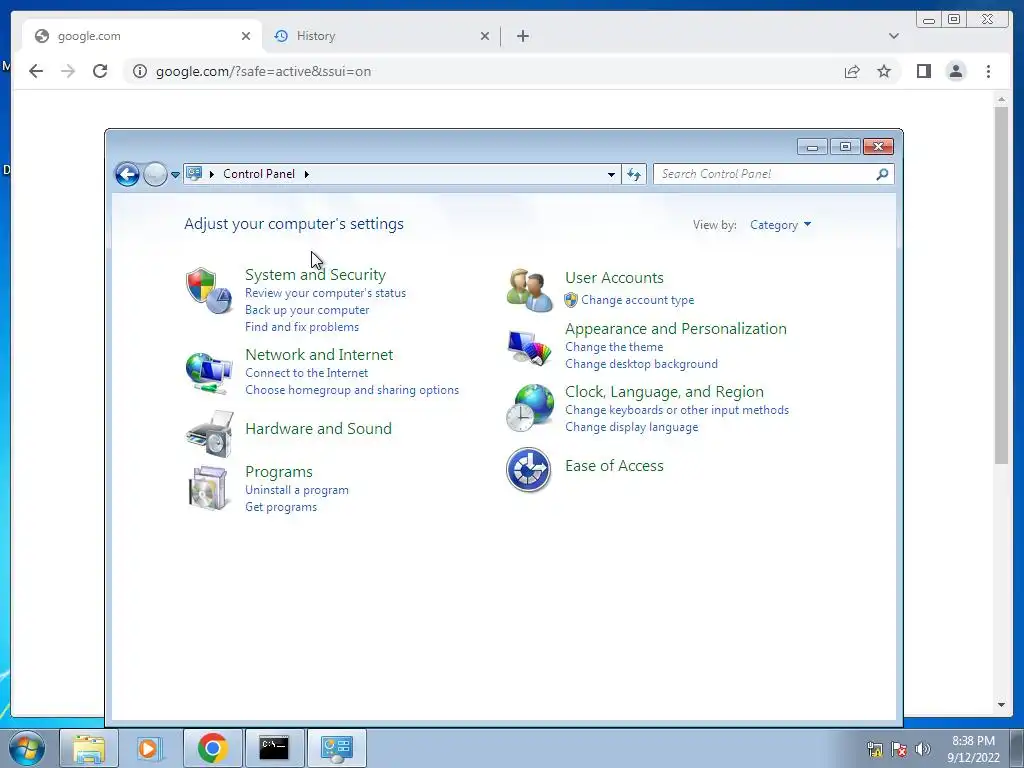Click Chrome page vertical scrollbar thumb
This screenshot has width=1024, height=768.
[x=1001, y=285]
